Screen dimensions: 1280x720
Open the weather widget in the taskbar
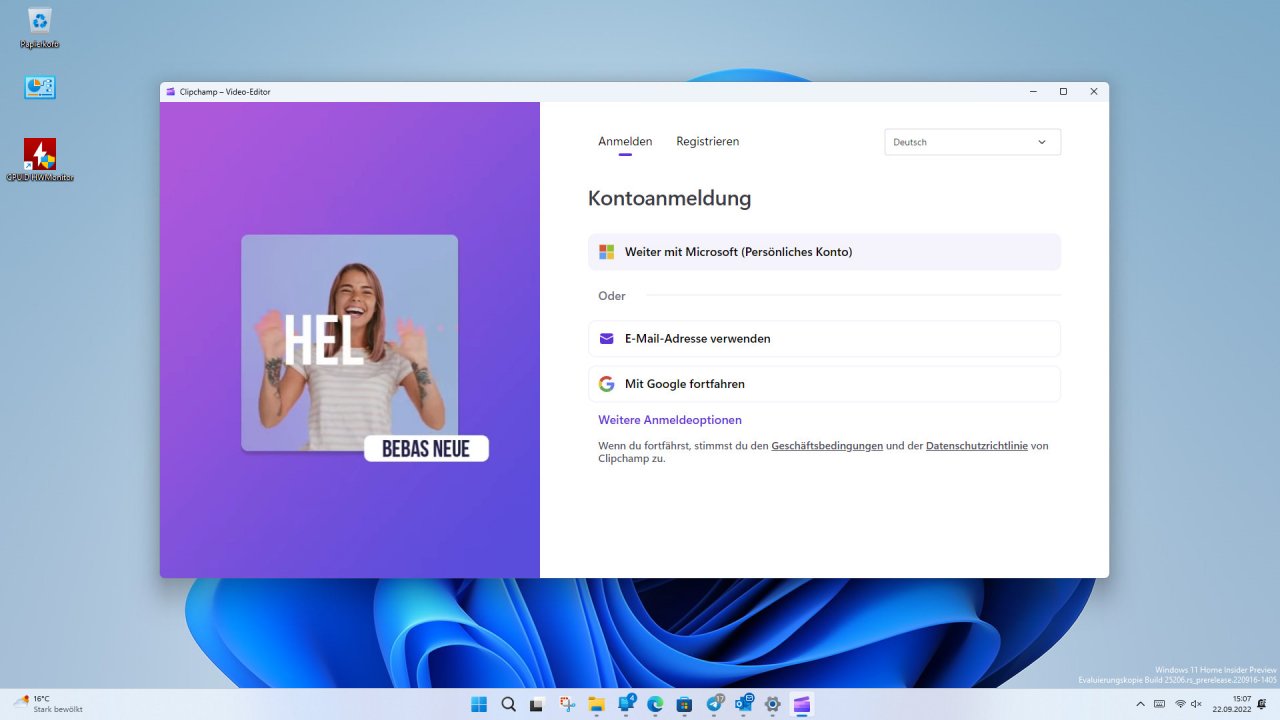[x=48, y=704]
